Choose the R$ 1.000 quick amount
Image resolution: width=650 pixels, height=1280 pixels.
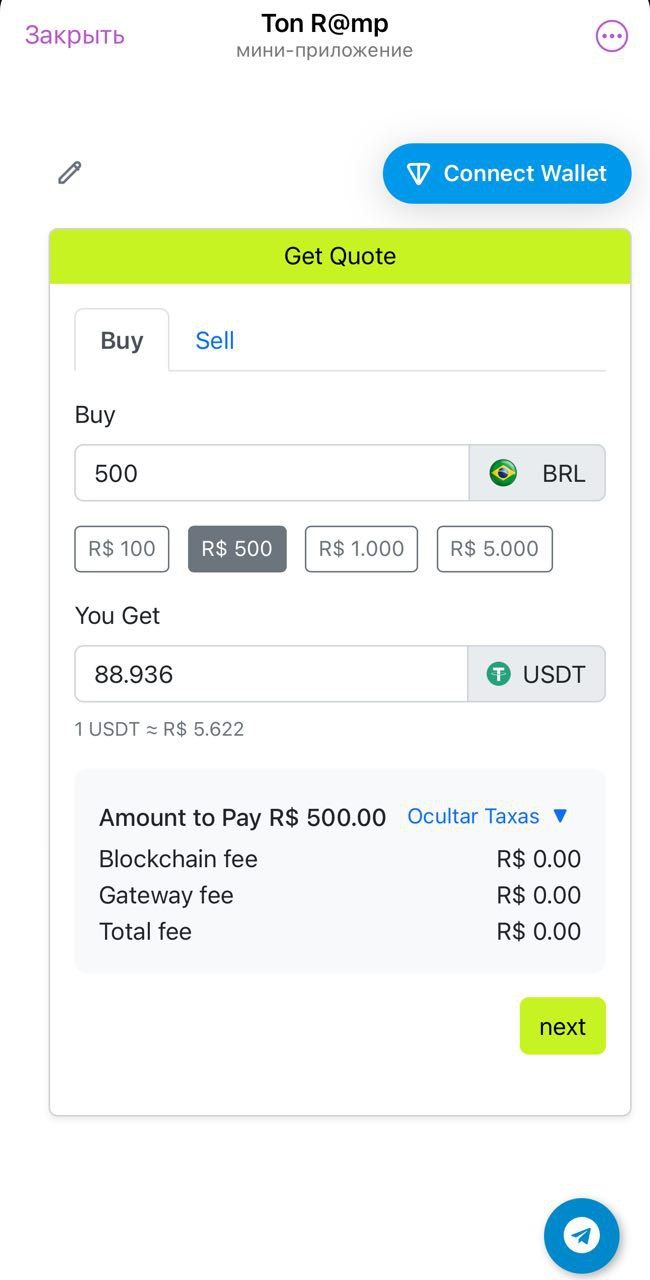point(361,548)
